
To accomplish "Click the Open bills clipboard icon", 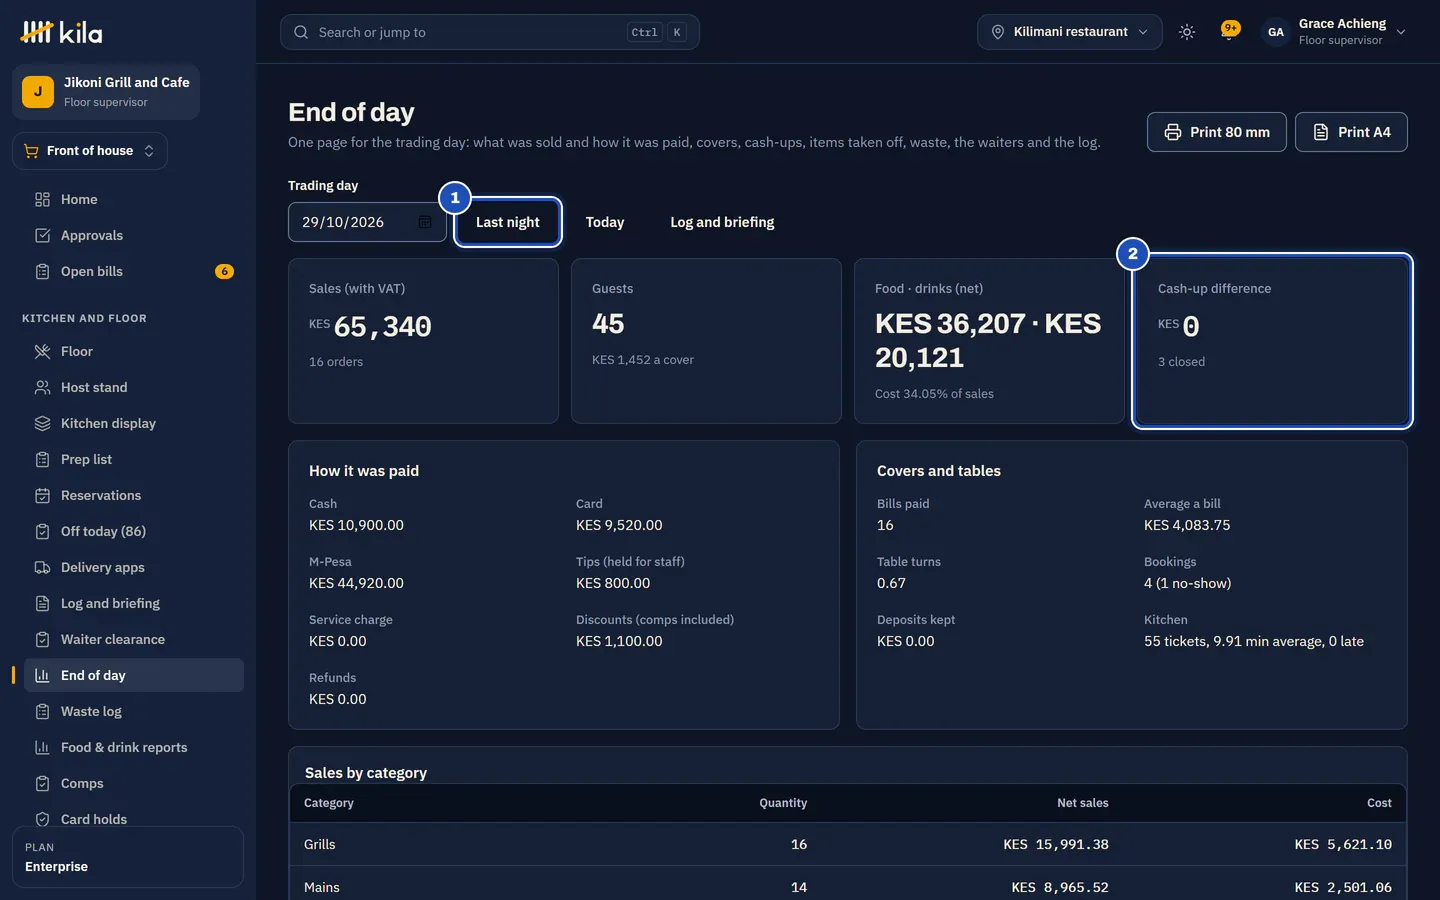I will point(42,272).
